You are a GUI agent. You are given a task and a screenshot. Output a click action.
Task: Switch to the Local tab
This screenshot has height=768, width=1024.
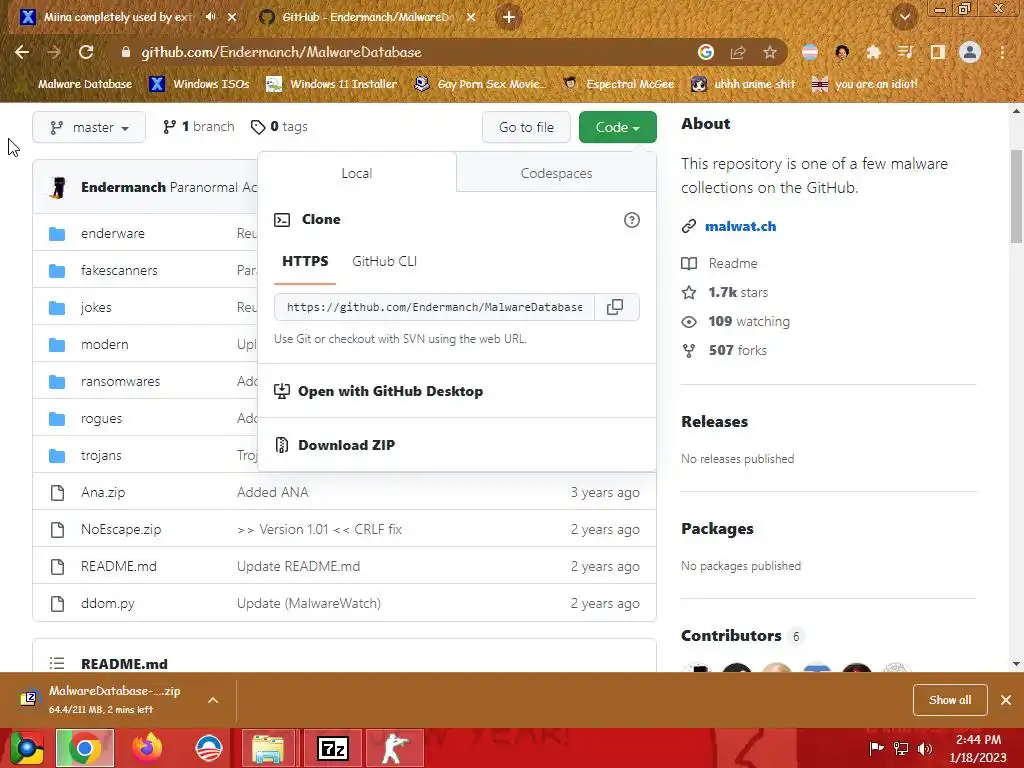coord(357,173)
